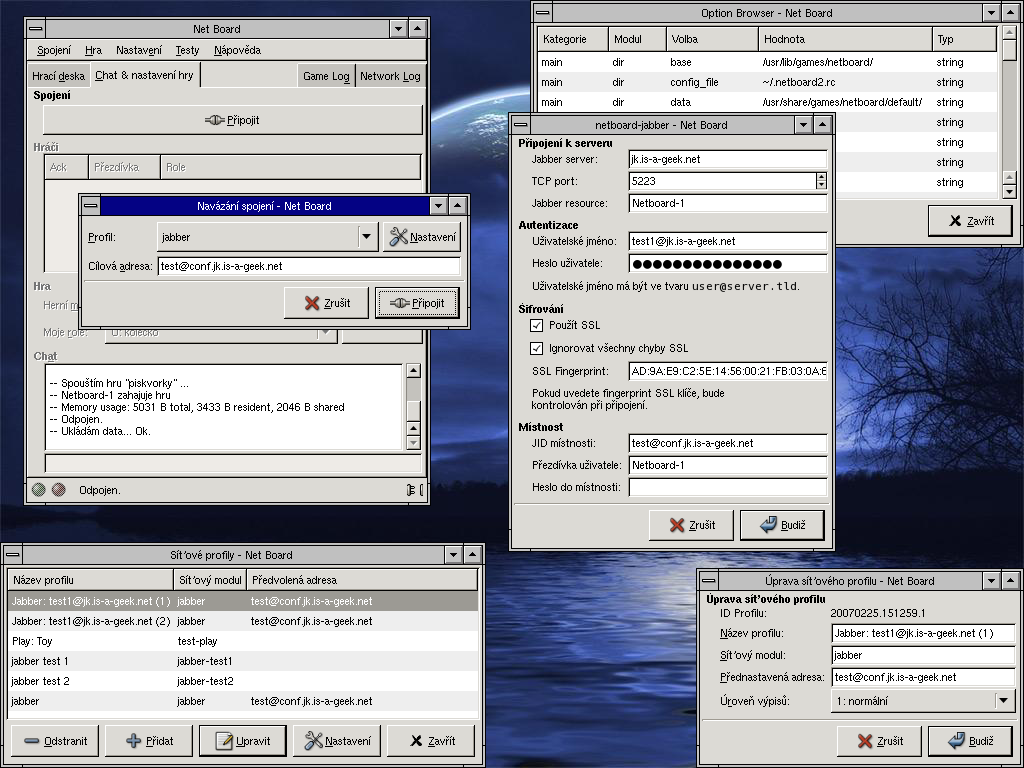Open the Úprava síťového profilu window menu icon
This screenshot has width=1024, height=768.
pyautogui.click(x=709, y=581)
